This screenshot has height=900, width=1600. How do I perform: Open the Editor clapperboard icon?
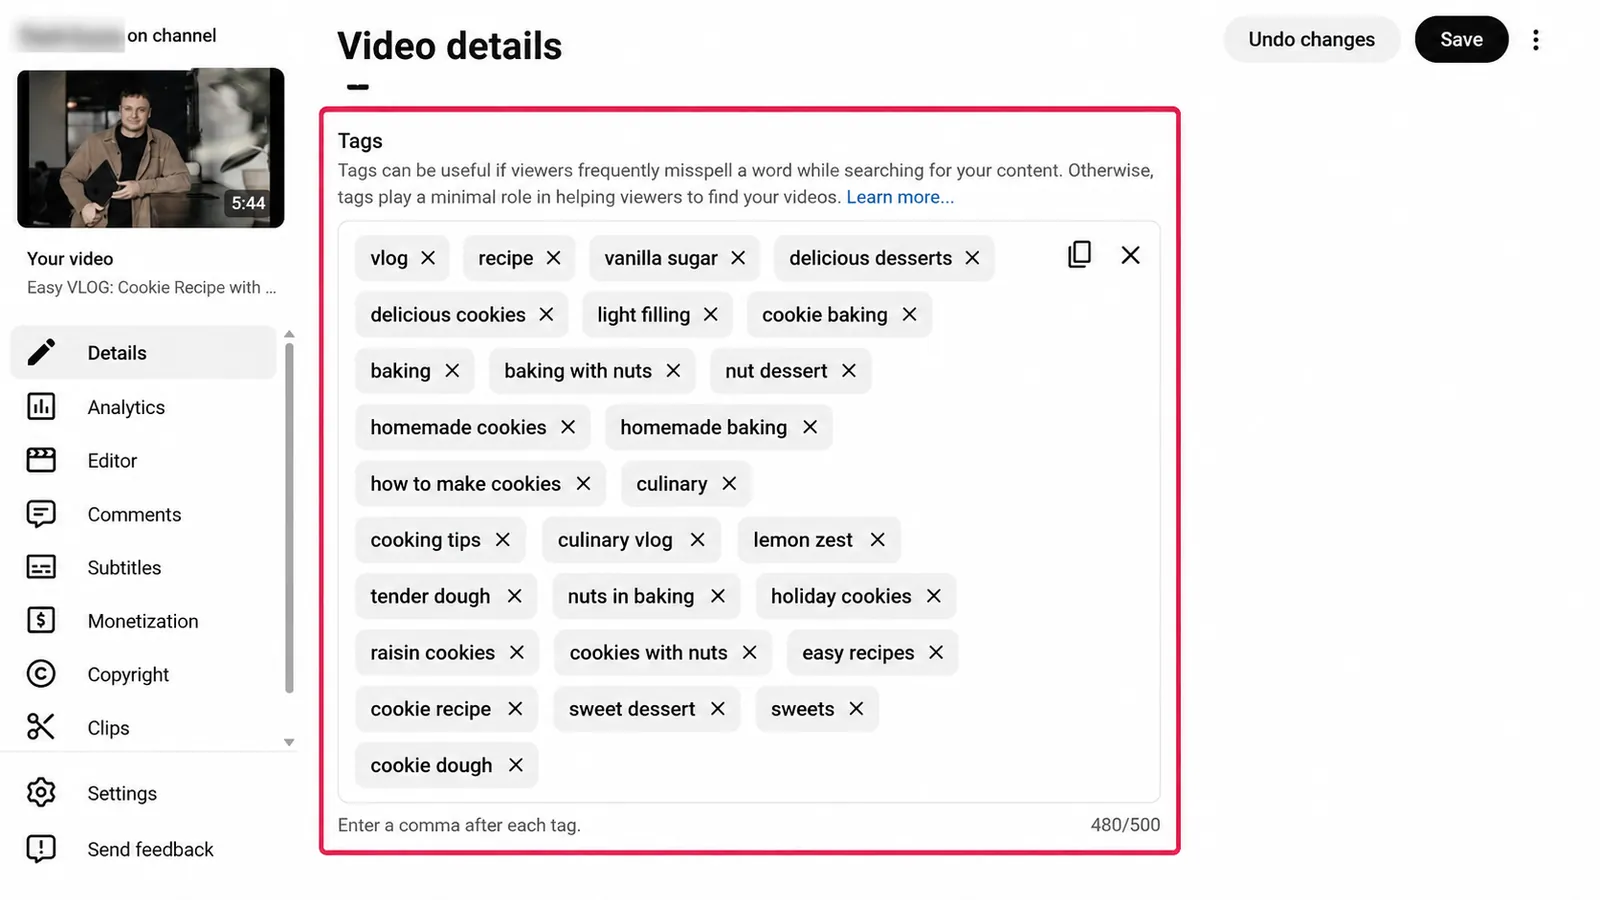coord(41,460)
